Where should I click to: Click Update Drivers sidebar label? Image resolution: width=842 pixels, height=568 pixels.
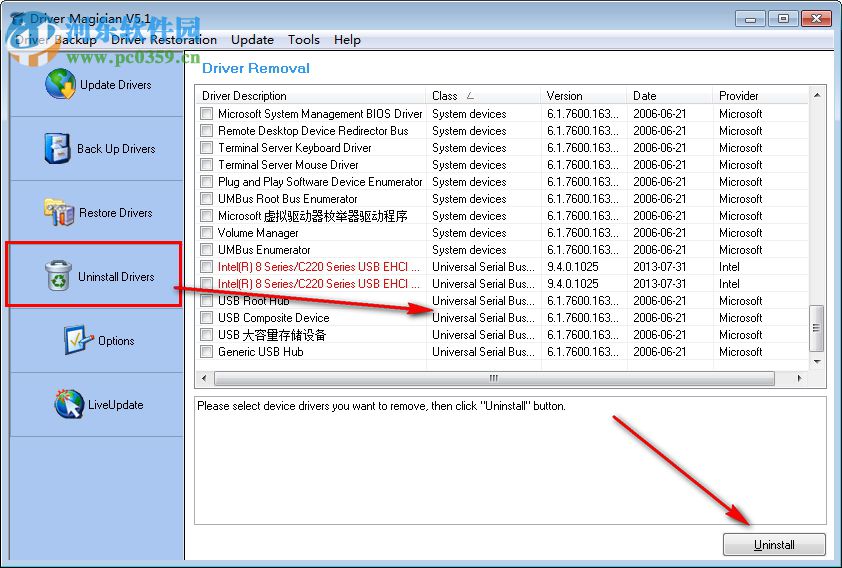point(115,85)
